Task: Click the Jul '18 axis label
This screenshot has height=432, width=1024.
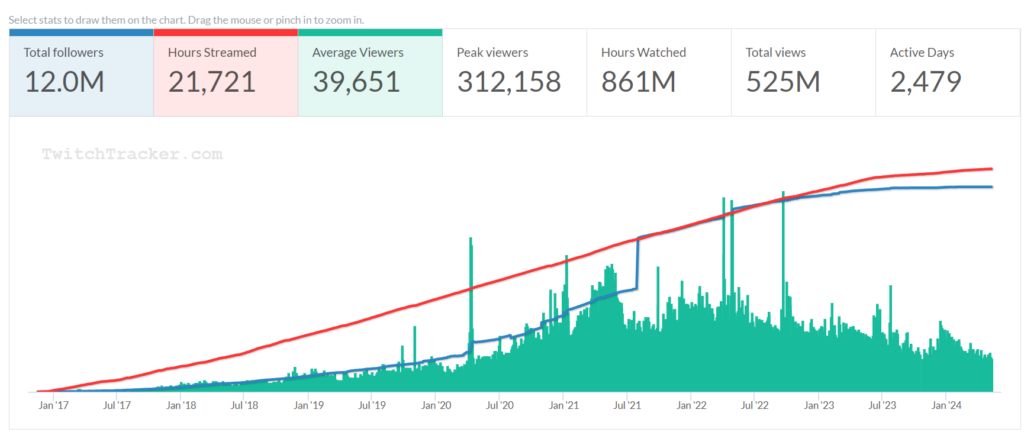Action: (x=245, y=406)
